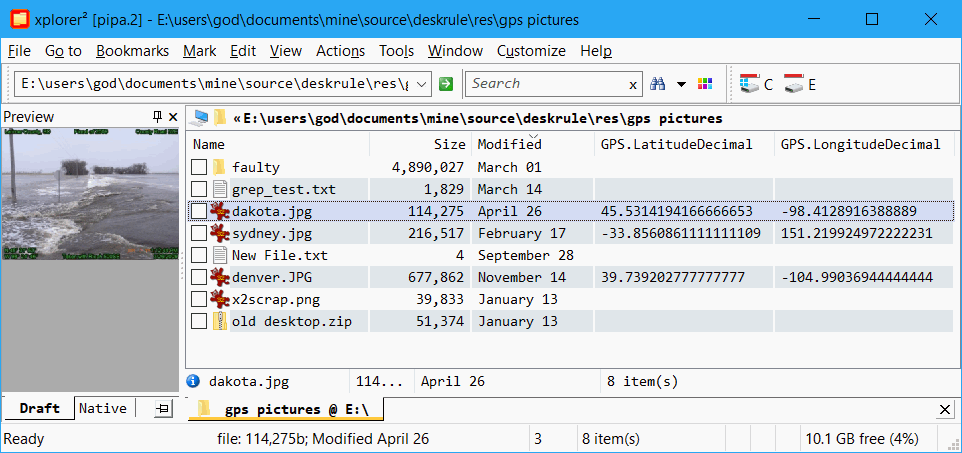Click the green Go arrow beside address bar

click(446, 84)
